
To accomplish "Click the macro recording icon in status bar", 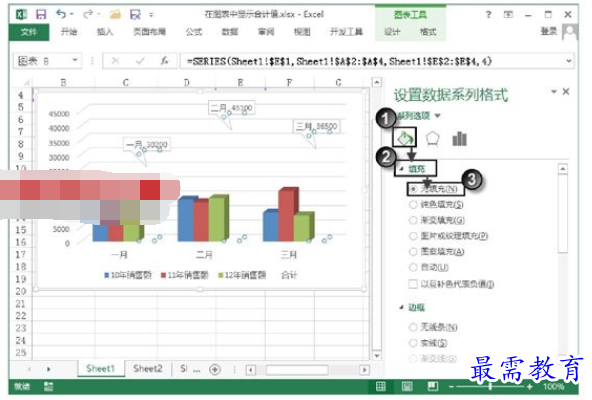I will tap(48, 386).
